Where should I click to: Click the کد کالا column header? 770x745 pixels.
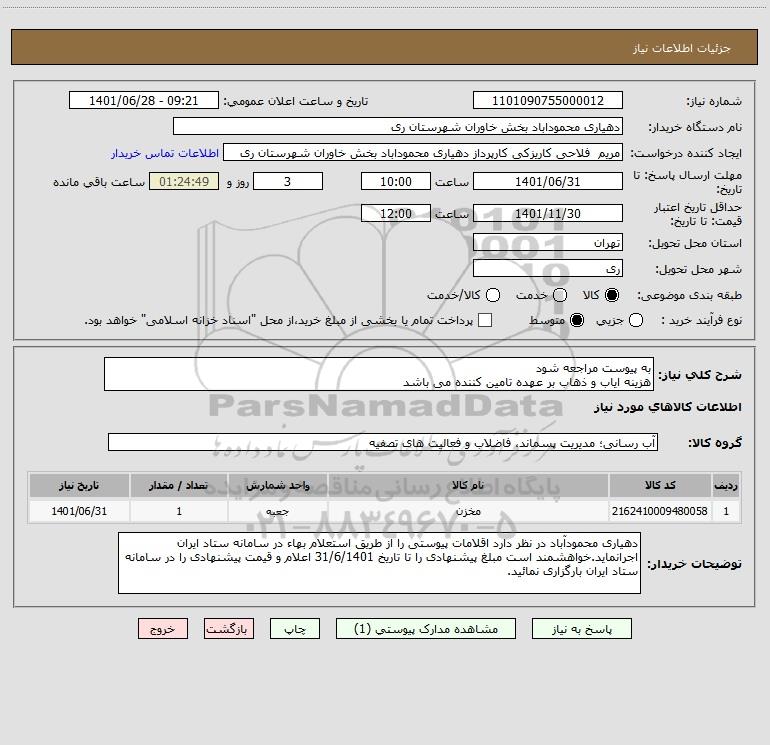(x=660, y=486)
